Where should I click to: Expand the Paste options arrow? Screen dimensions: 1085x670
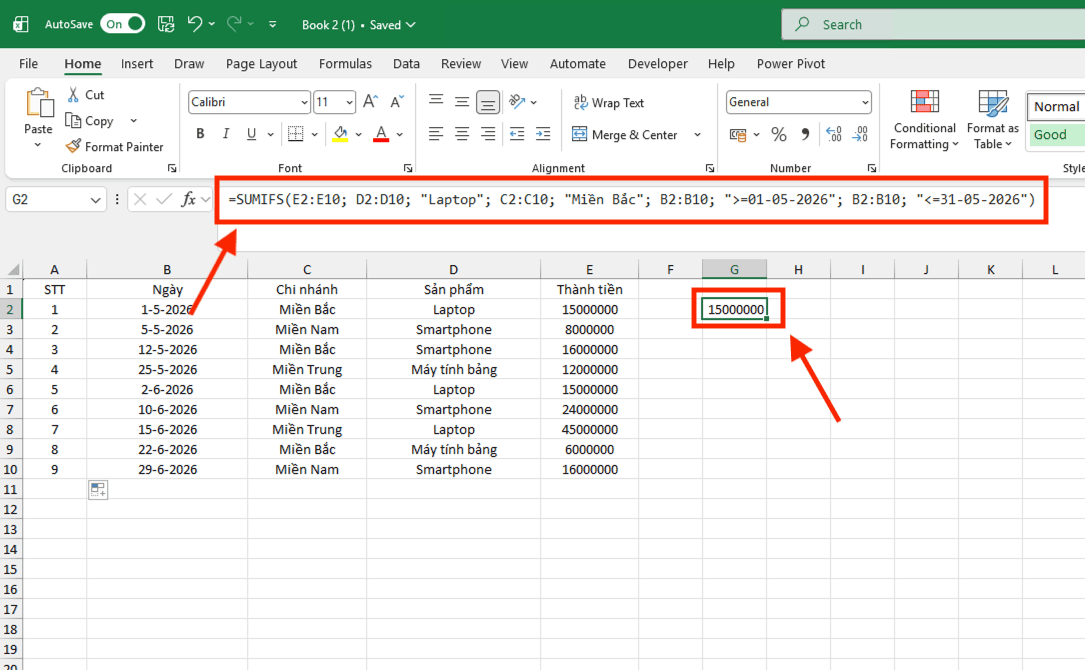click(x=37, y=145)
